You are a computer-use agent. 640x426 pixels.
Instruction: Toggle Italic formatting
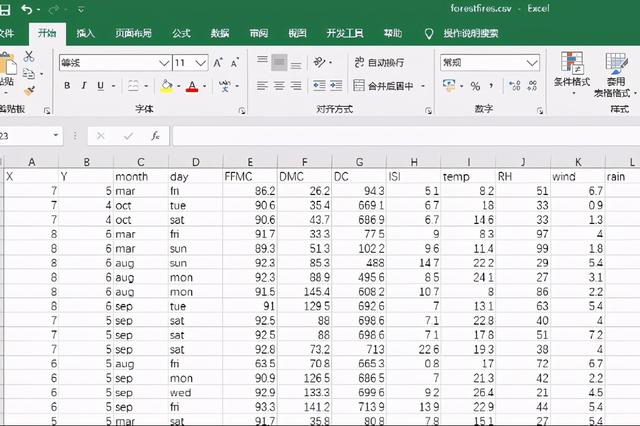click(x=84, y=86)
